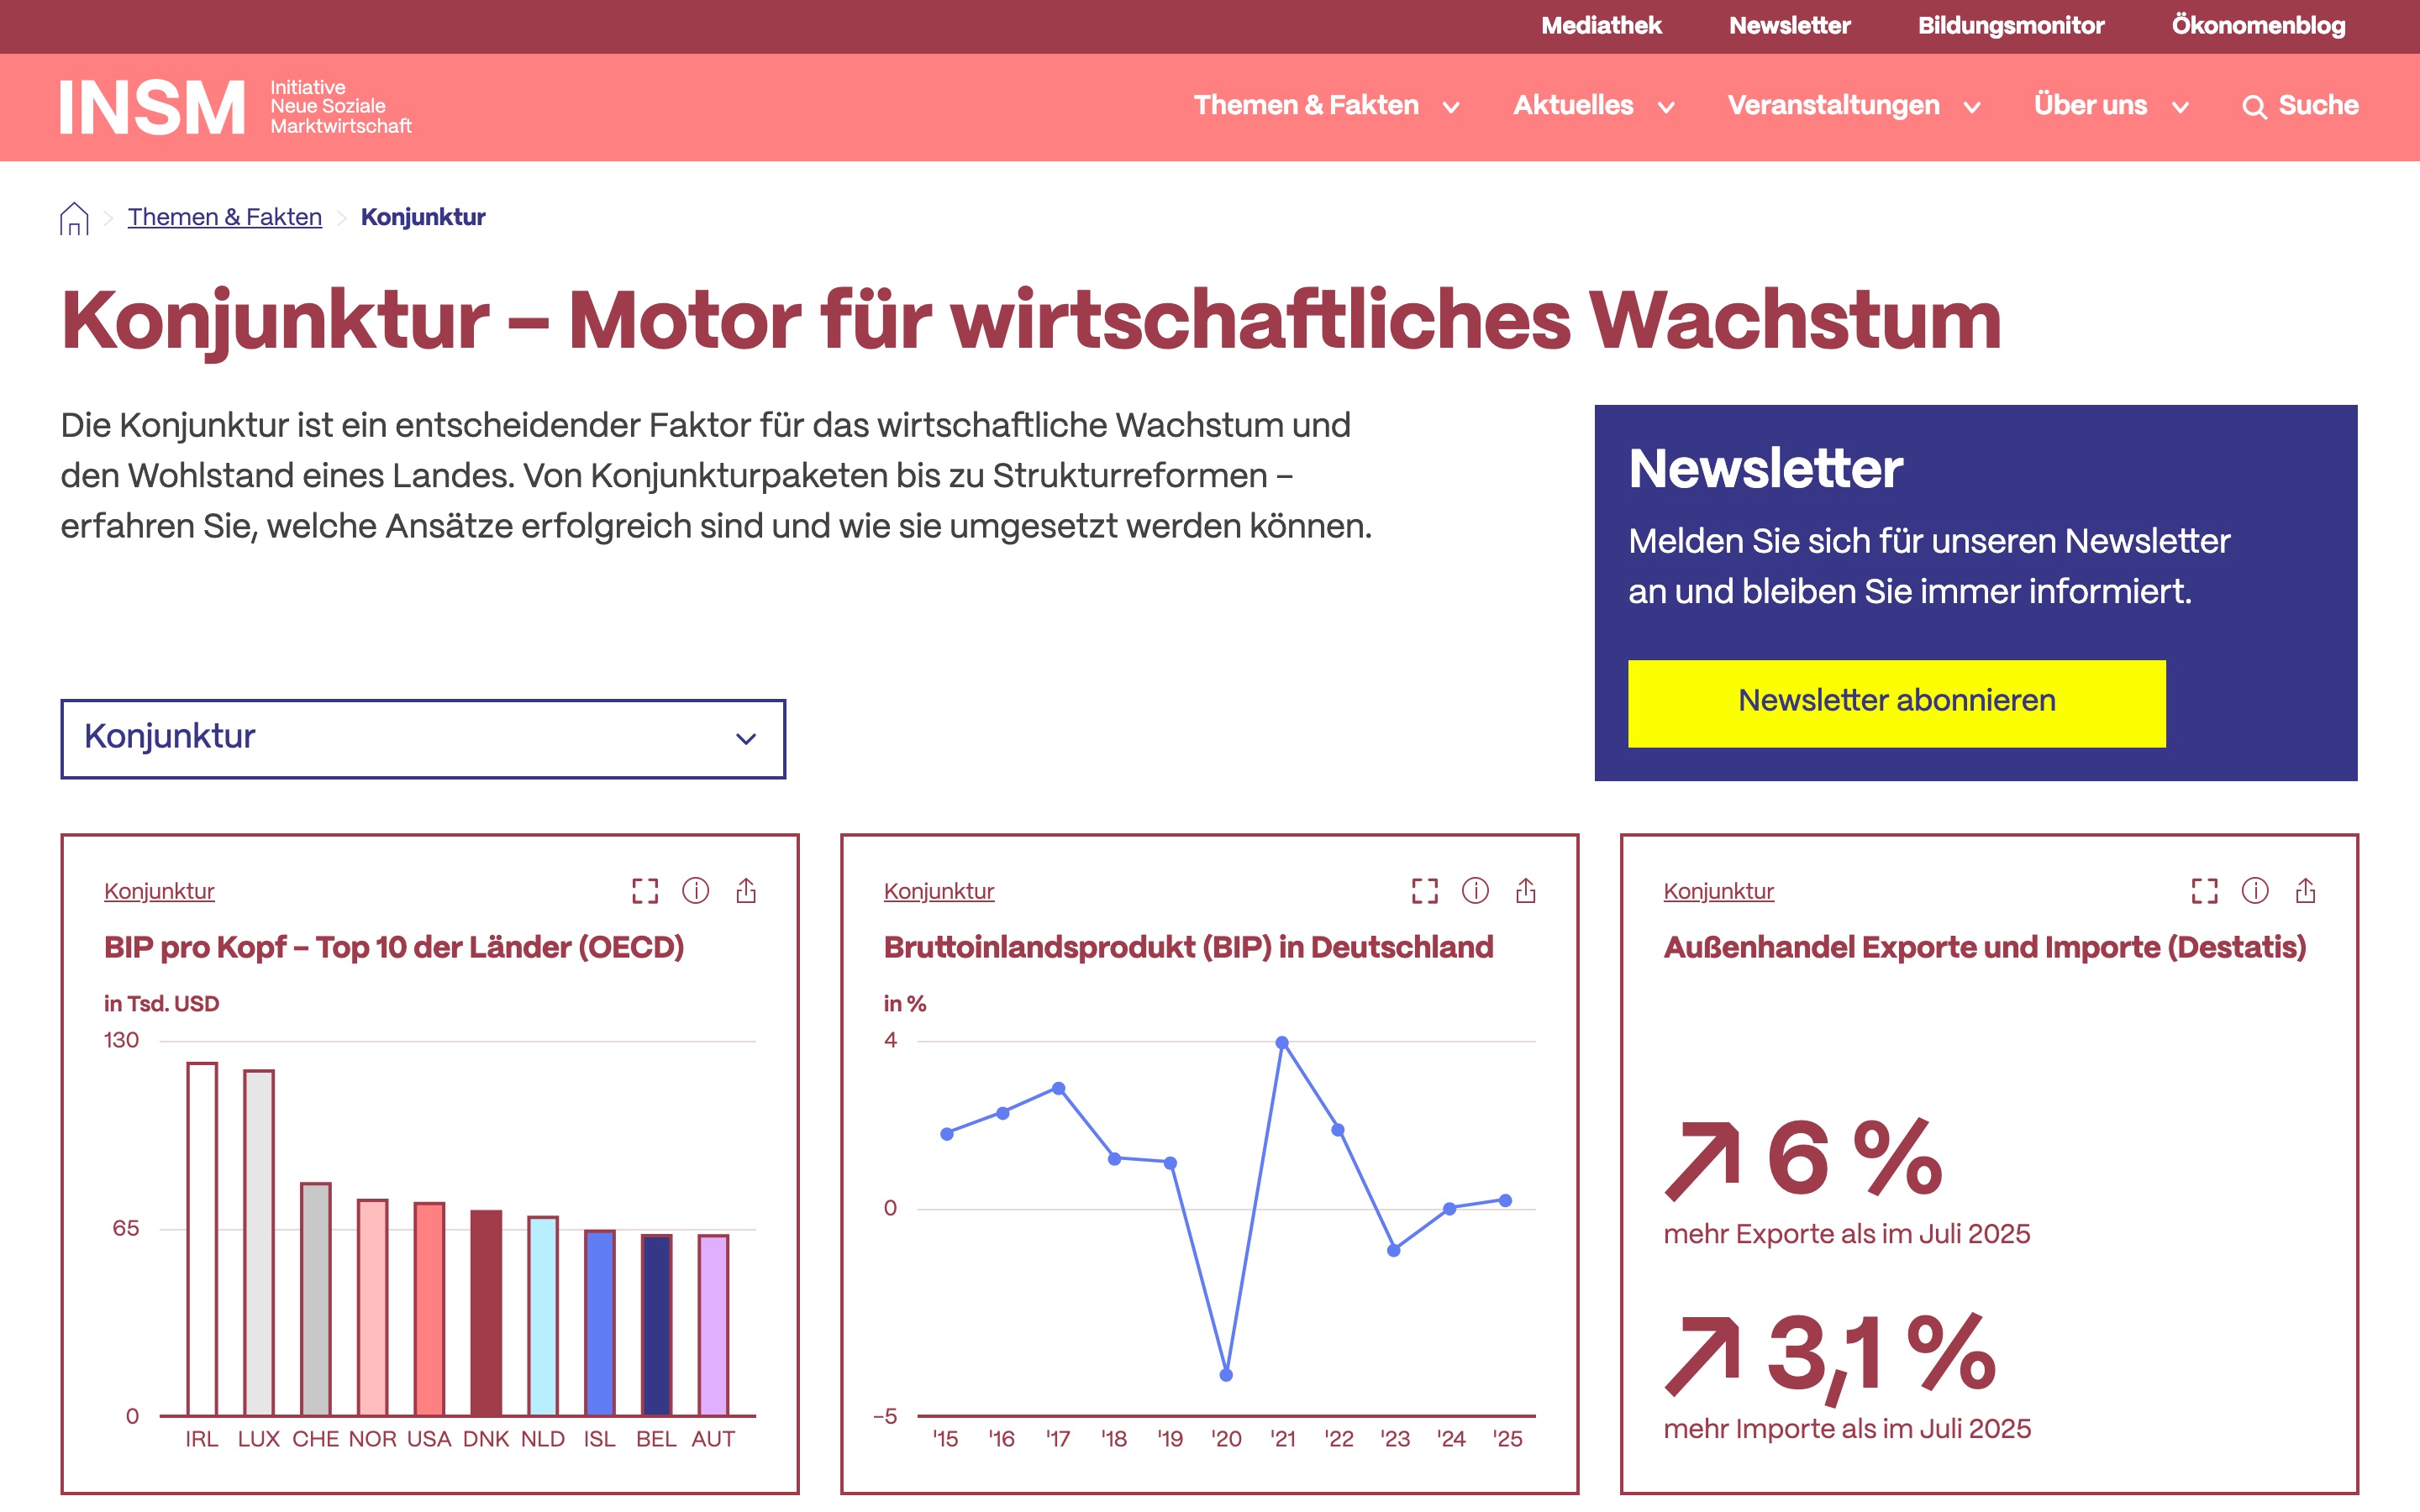The width and height of the screenshot is (2420, 1512).
Task: Click the IRL bar in chart
Action: tap(202, 1238)
